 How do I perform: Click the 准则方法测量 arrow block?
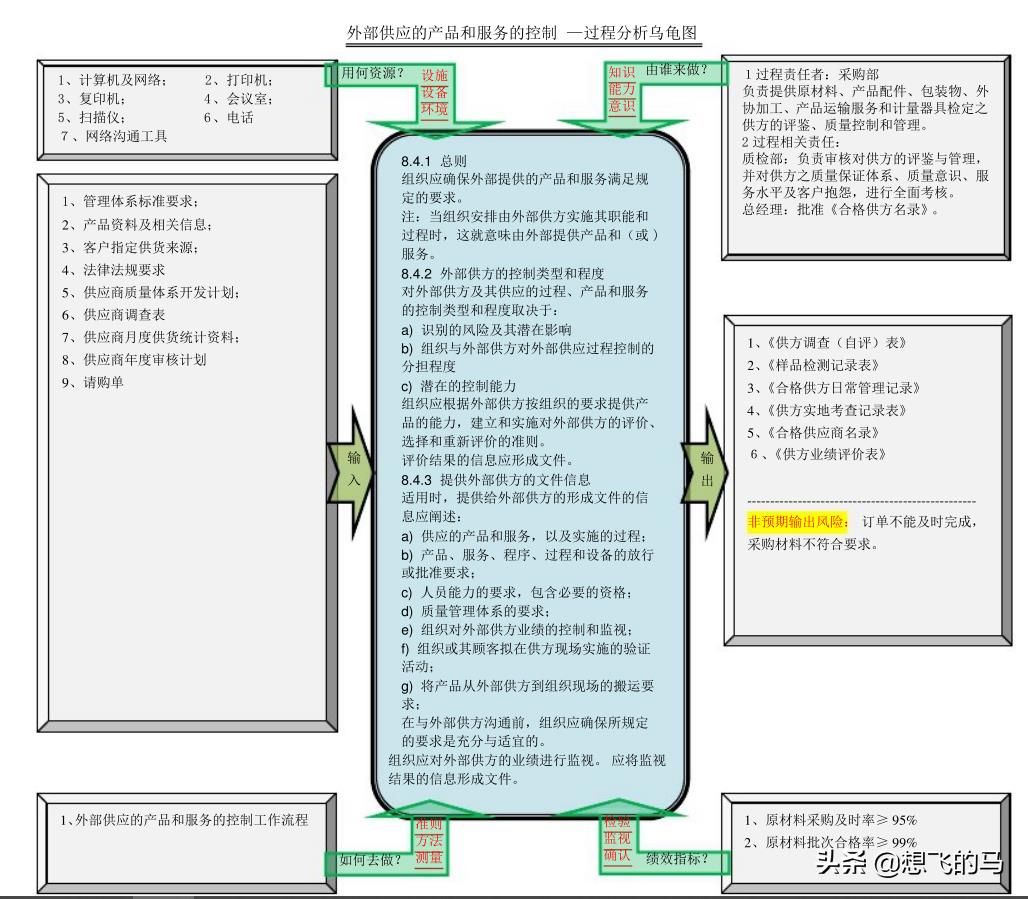[x=429, y=841]
